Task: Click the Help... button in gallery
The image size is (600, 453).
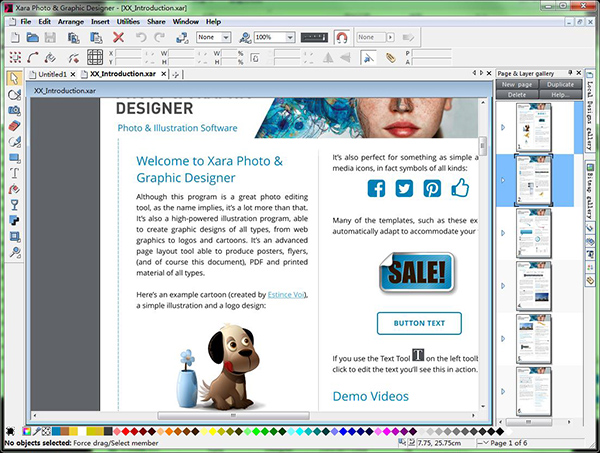Action: point(561,95)
